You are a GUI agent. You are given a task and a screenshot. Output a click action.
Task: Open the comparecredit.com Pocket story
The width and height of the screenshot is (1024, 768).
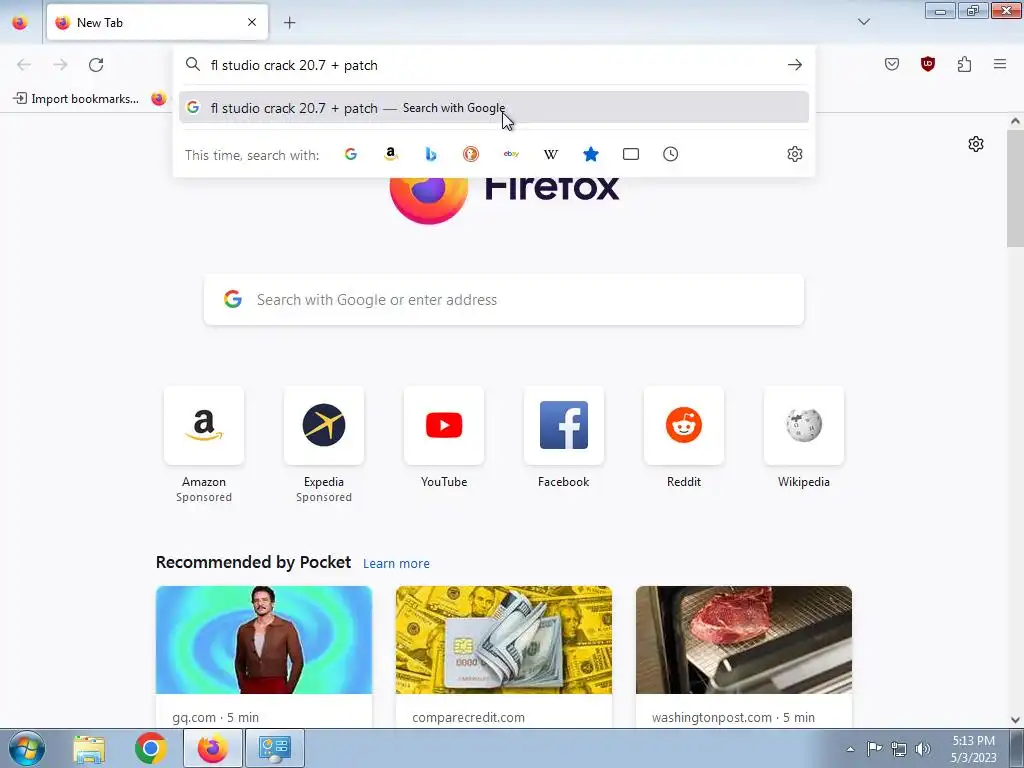504,656
